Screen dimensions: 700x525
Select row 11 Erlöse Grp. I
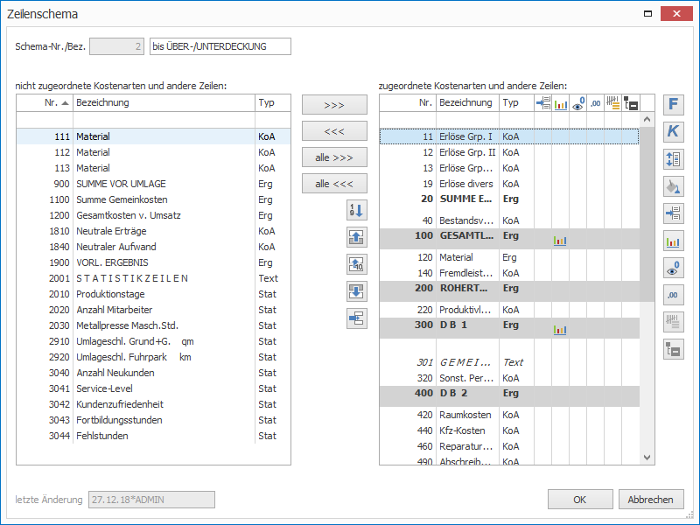[x=509, y=137]
